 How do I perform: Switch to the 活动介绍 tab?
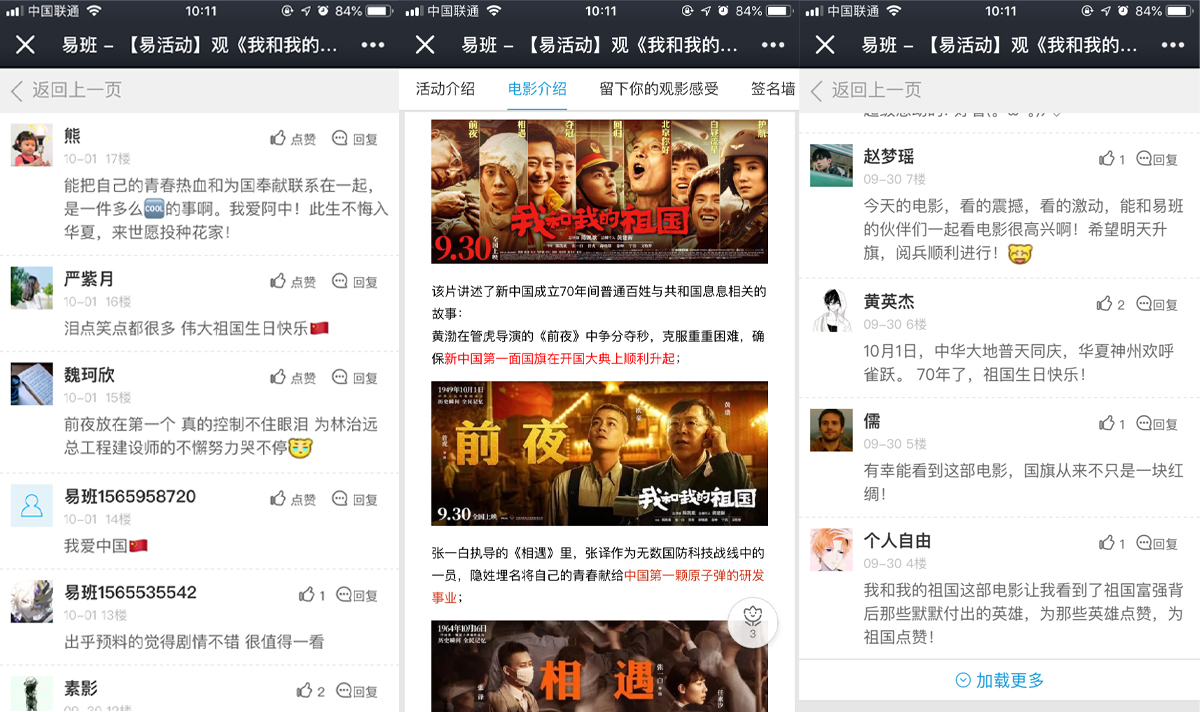pos(445,89)
